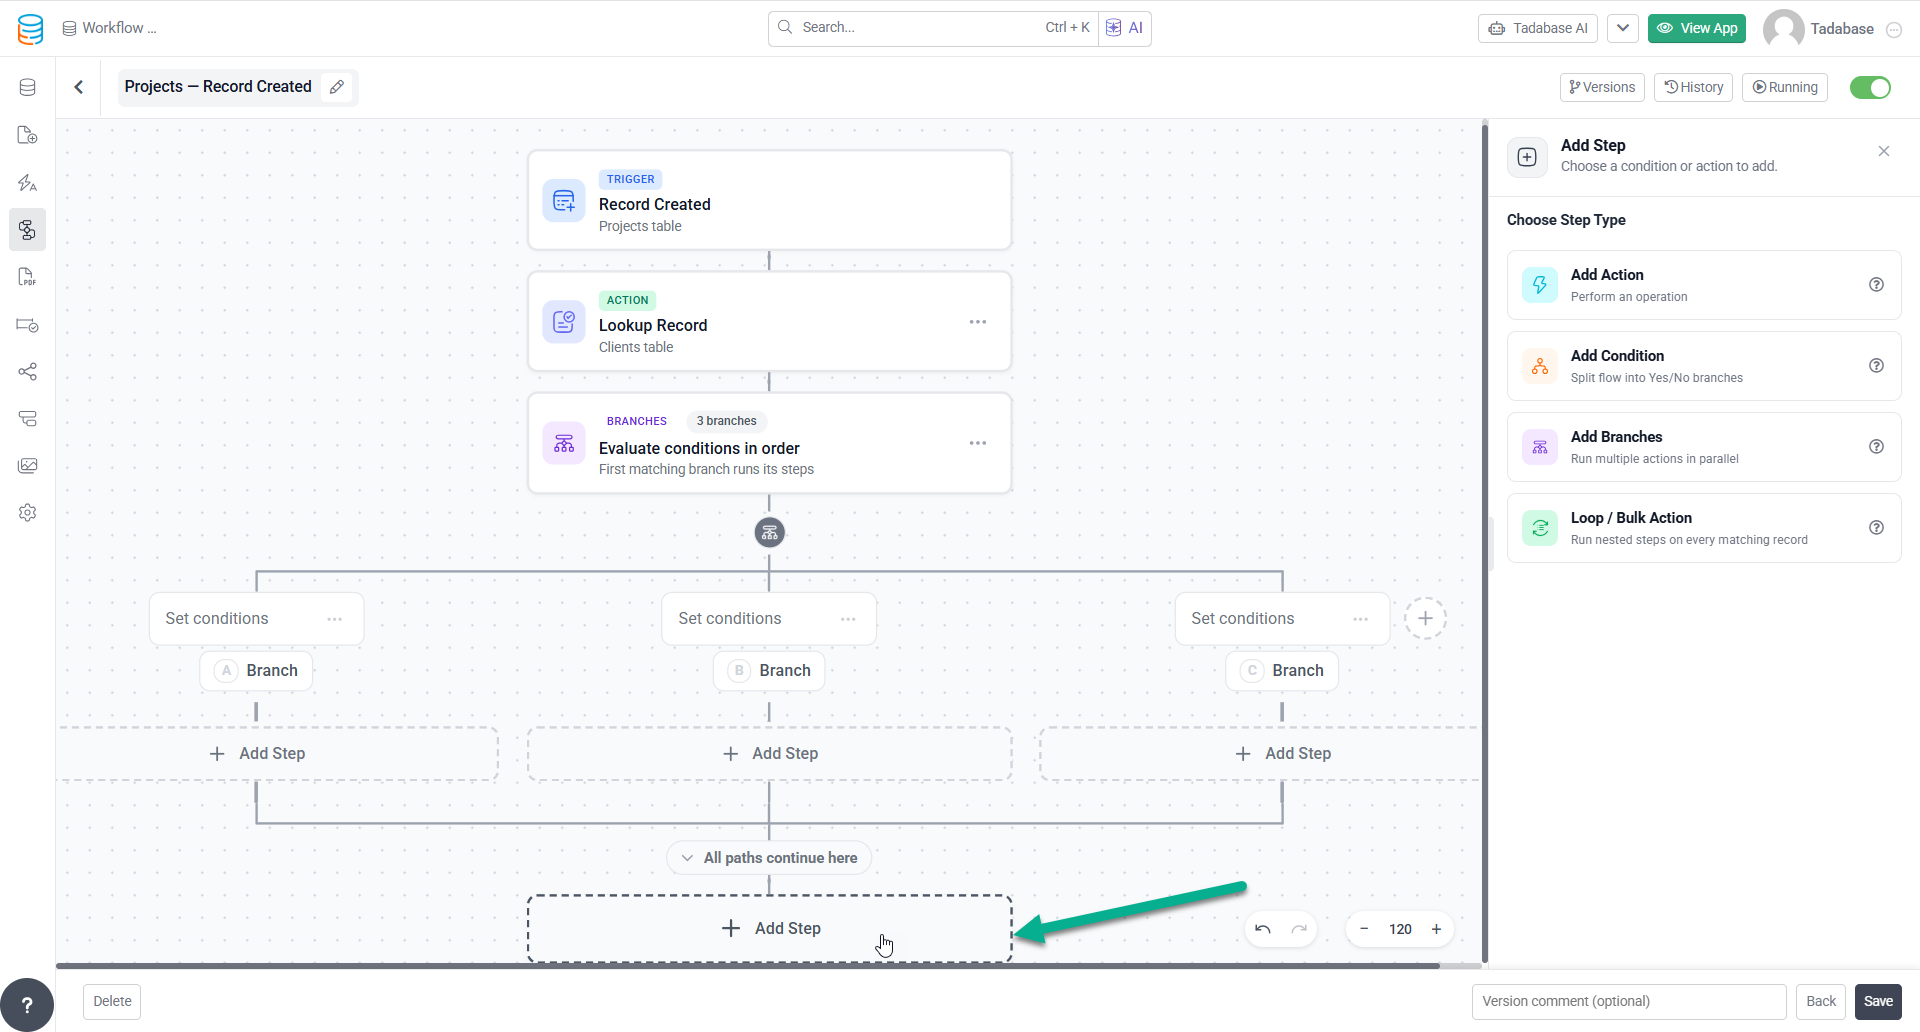Toggle the workflow enabled switch
The image size is (1920, 1032).
(1870, 88)
